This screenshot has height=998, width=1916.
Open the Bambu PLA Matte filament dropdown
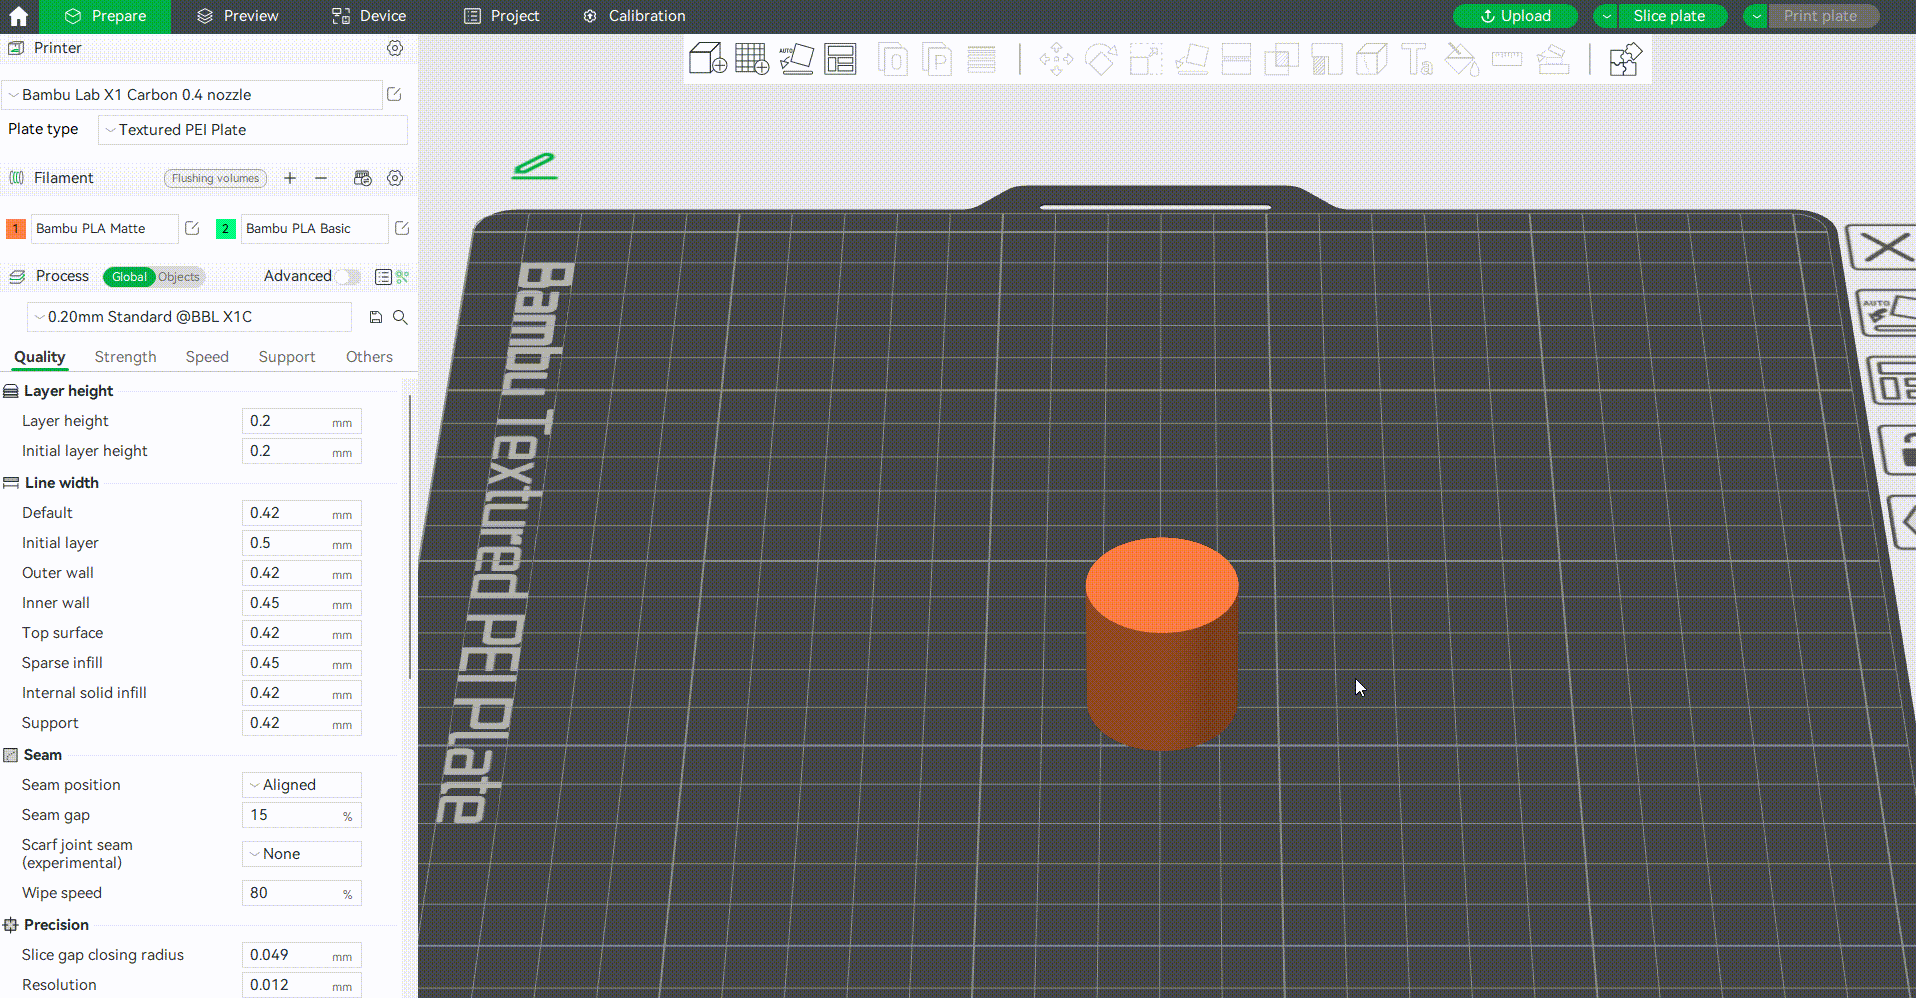[105, 229]
